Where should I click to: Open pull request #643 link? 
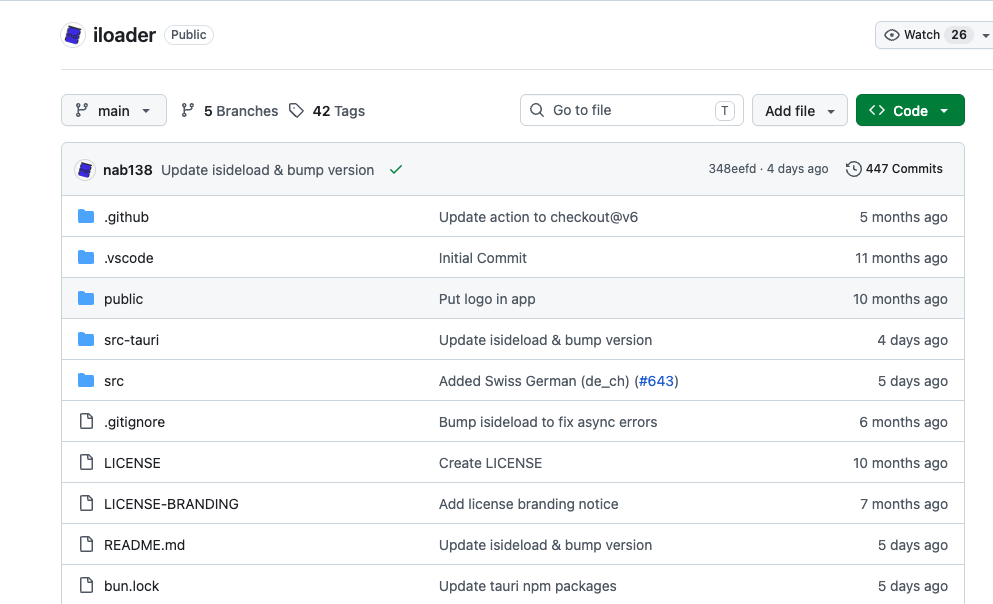[656, 381]
